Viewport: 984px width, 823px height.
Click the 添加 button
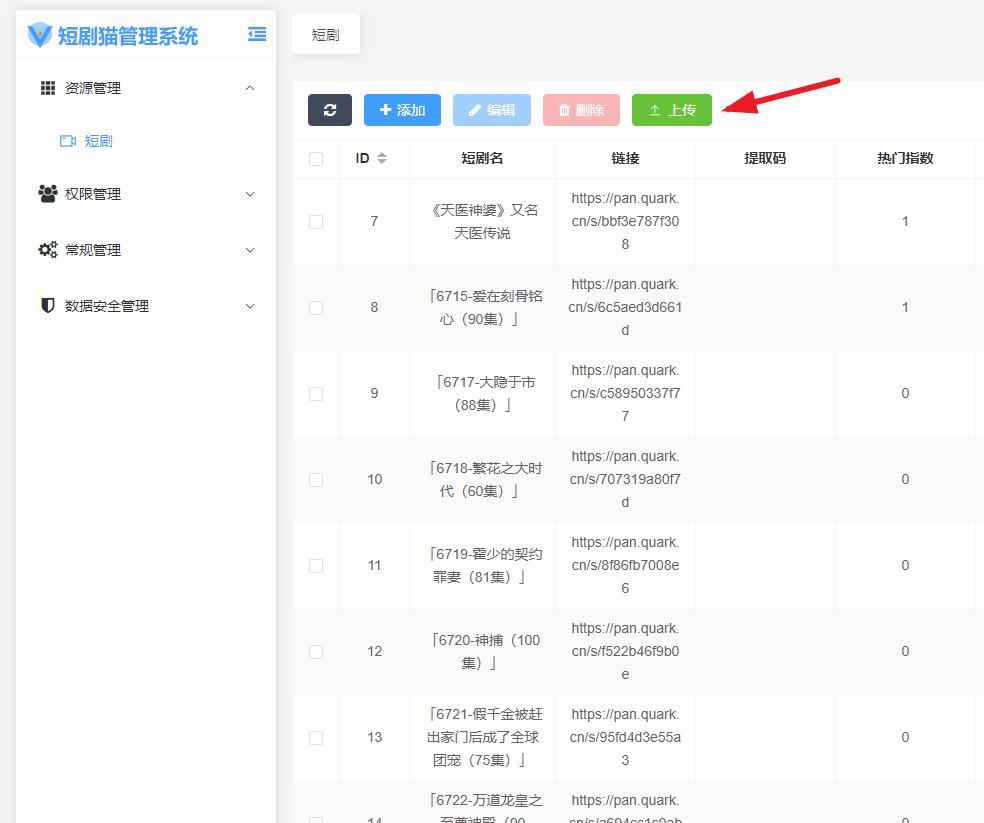(402, 110)
